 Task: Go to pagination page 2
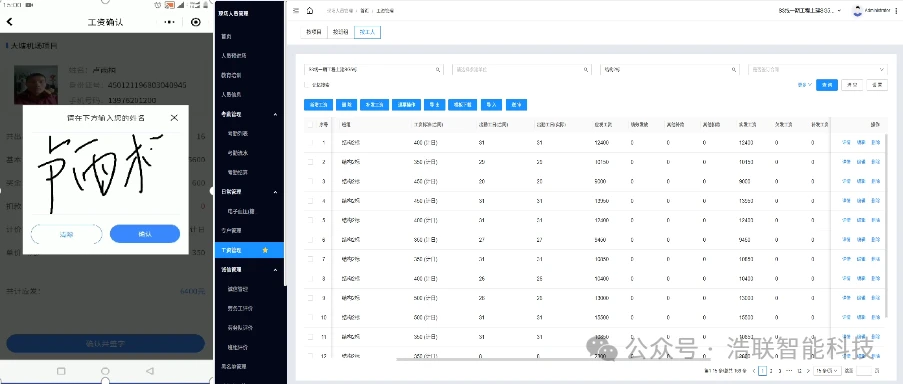pyautogui.click(x=772, y=371)
